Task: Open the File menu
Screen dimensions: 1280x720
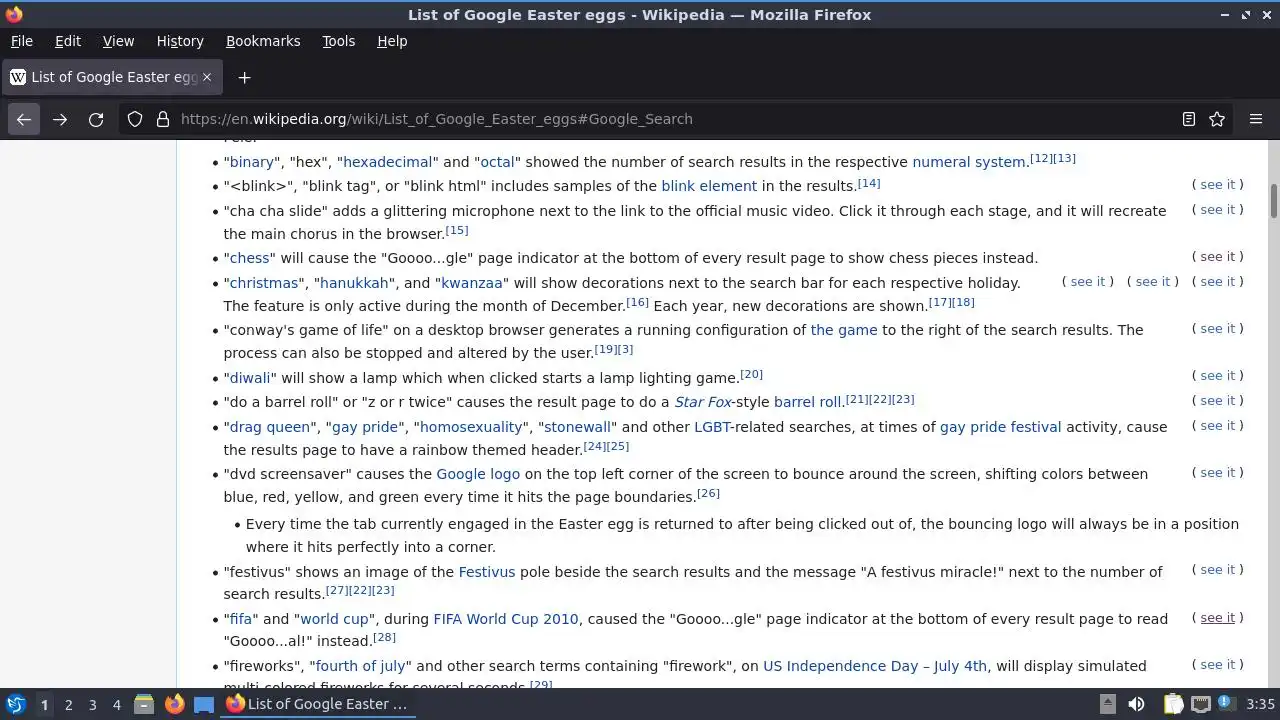Action: [21, 41]
